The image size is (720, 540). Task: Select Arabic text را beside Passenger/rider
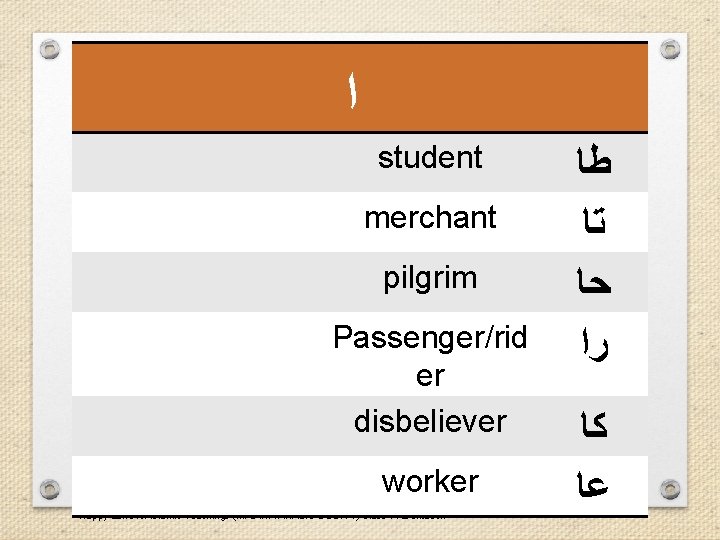[x=598, y=346]
